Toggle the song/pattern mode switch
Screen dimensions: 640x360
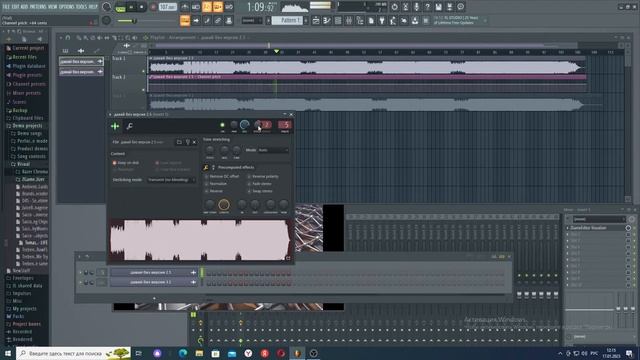(120, 7)
